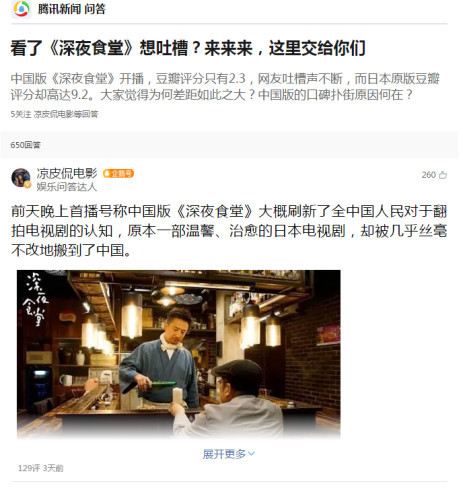Viewport: 463px width, 490px height.
Task: Click the orange 企鹅号 badge
Action: pos(118,173)
